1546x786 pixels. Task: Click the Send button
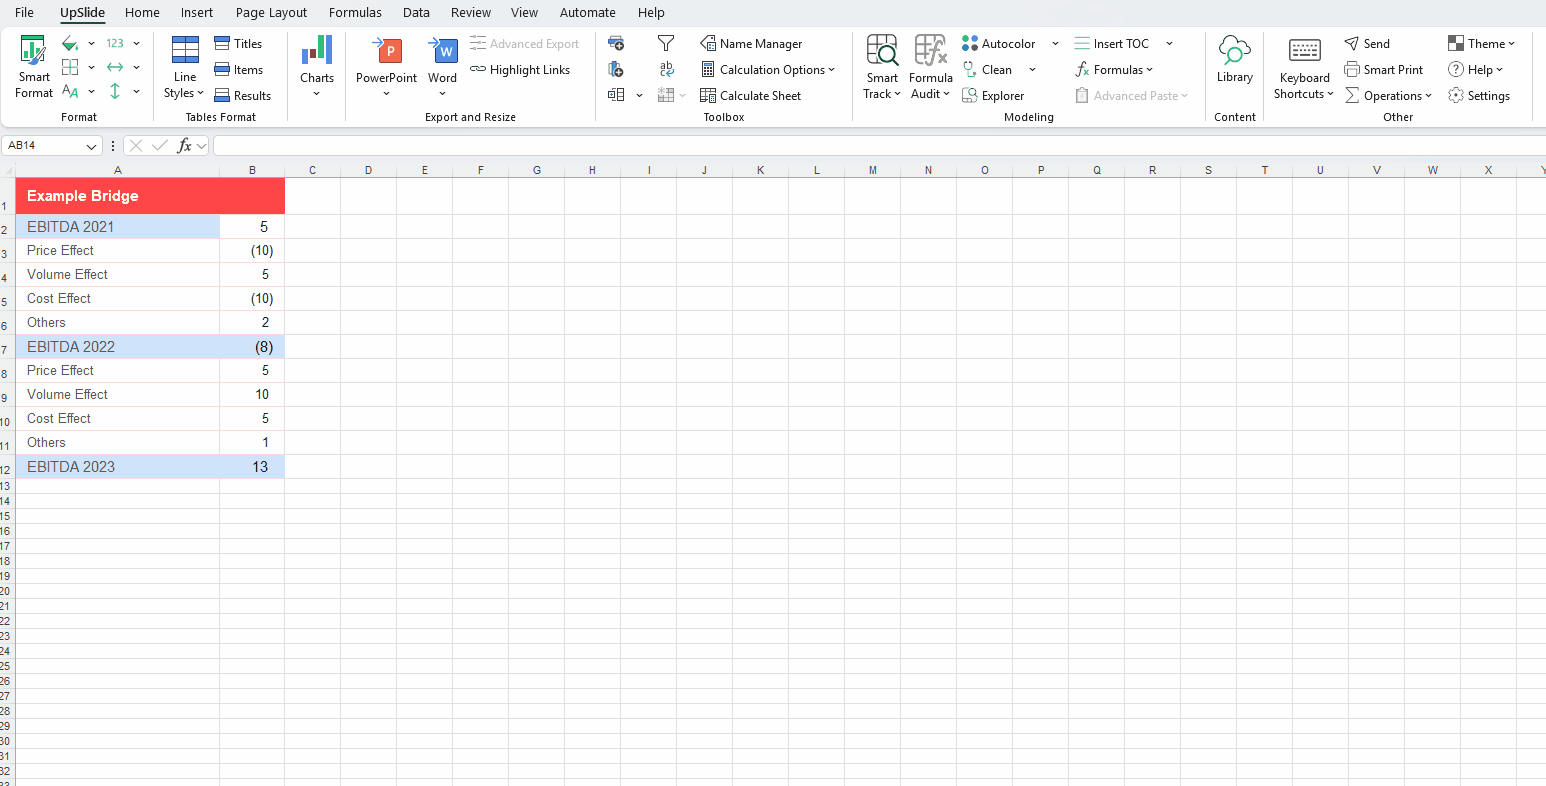(1367, 44)
